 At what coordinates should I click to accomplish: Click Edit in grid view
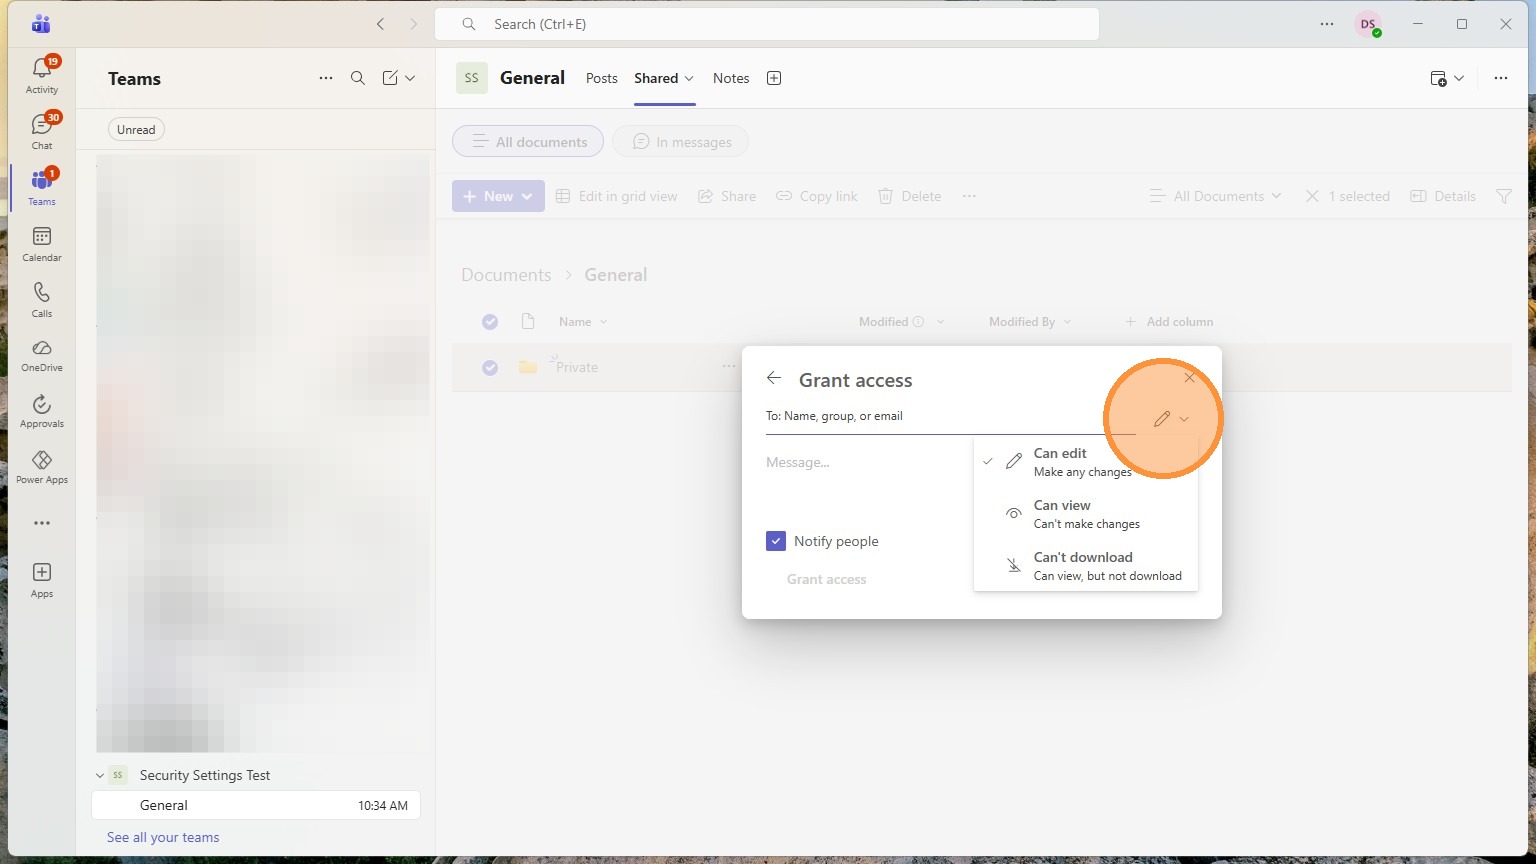click(x=616, y=196)
